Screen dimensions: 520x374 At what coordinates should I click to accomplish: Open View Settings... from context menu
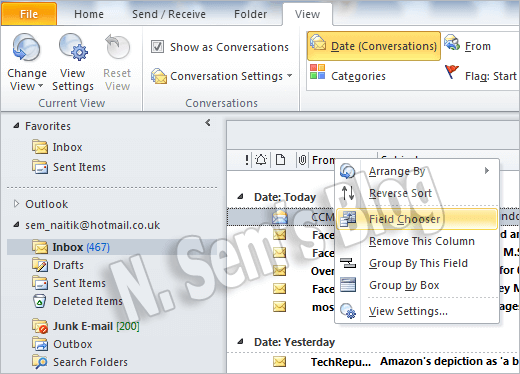[417, 311]
